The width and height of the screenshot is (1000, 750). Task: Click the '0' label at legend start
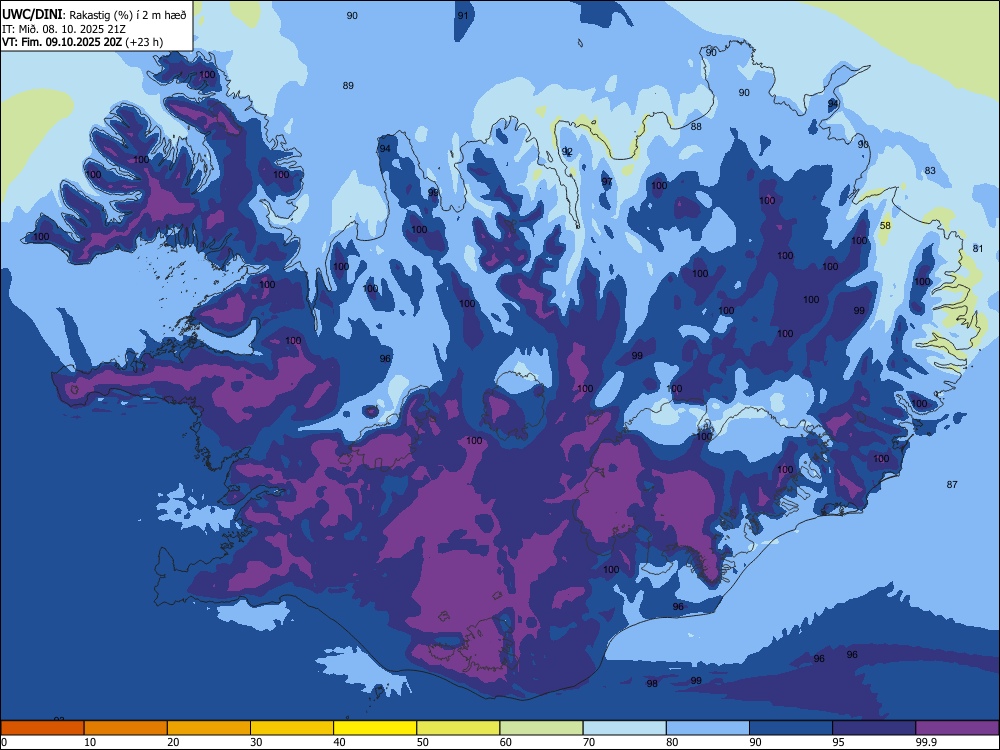4,742
